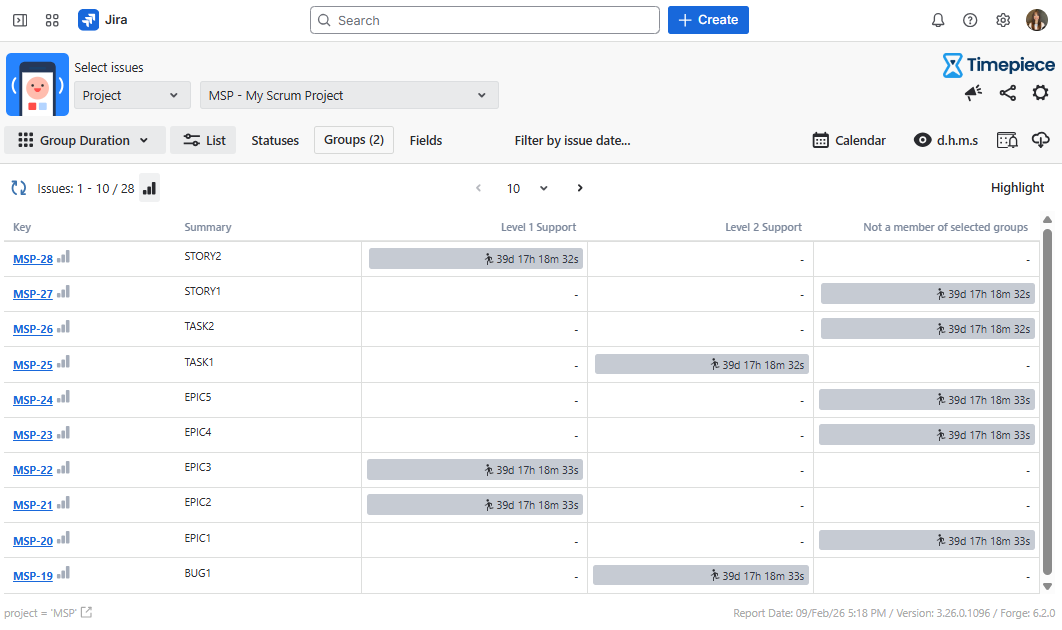
Task: Open the Statuses tab
Action: click(x=275, y=140)
